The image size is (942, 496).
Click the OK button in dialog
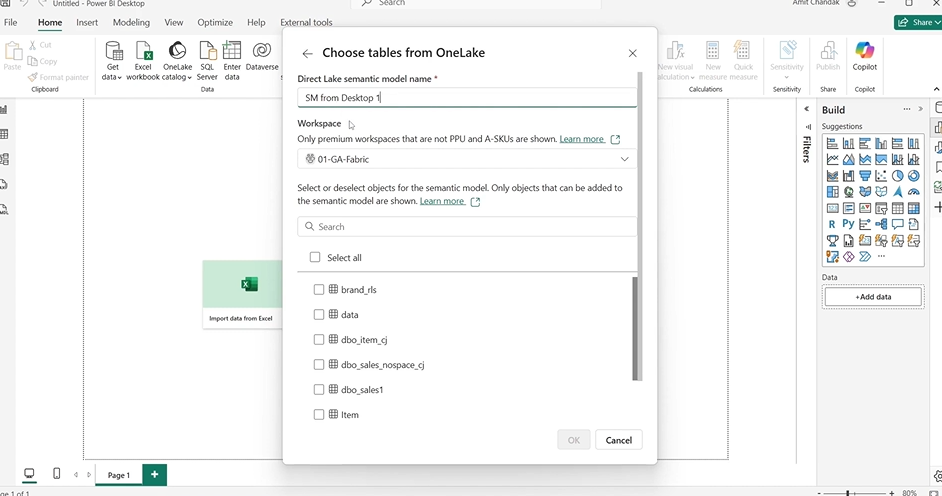574,440
